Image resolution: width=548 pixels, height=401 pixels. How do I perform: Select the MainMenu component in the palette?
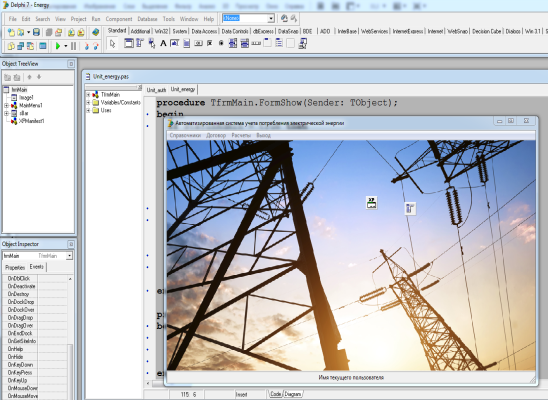click(x=140, y=43)
